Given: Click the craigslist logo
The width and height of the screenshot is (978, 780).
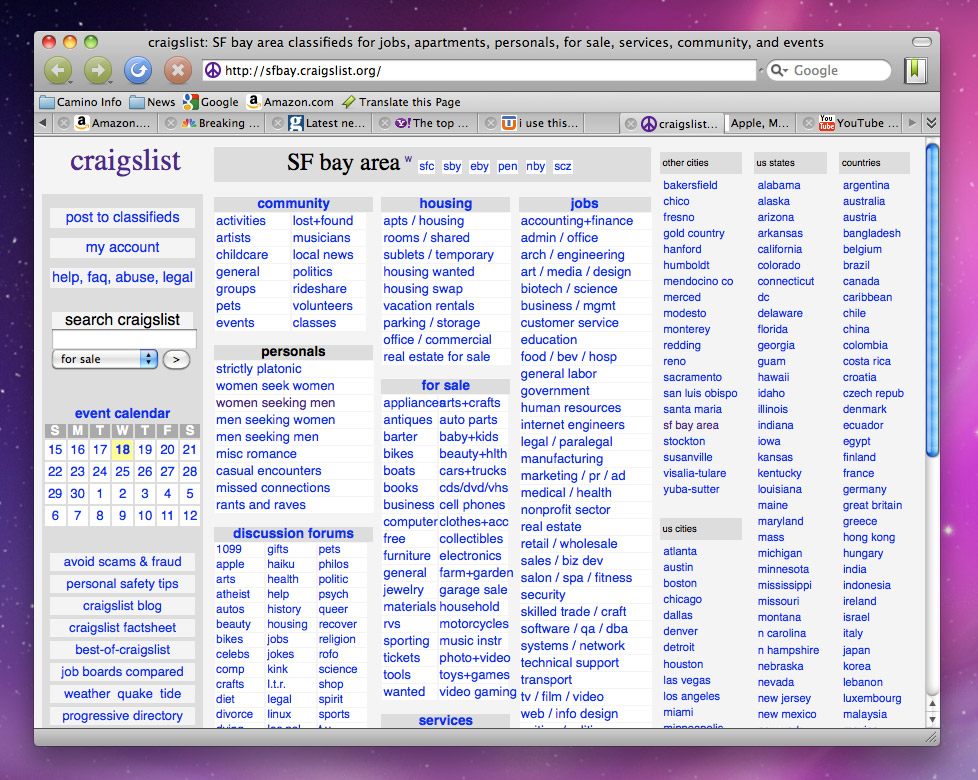Looking at the screenshot, I should [x=125, y=161].
